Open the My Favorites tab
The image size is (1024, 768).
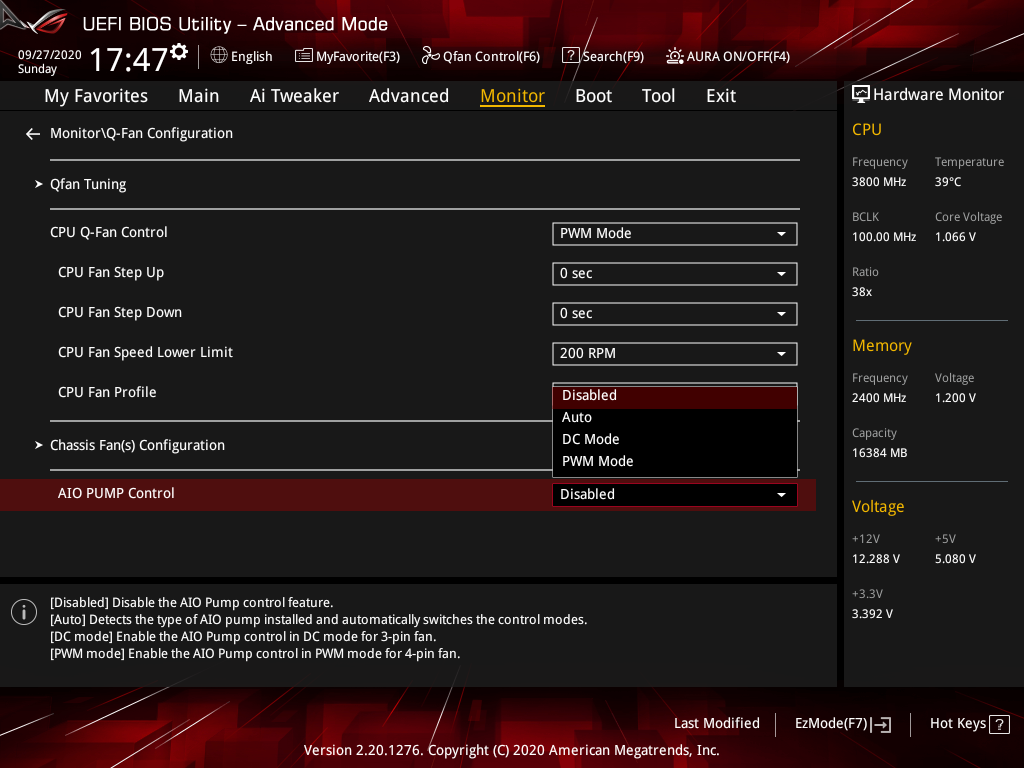(x=96, y=96)
